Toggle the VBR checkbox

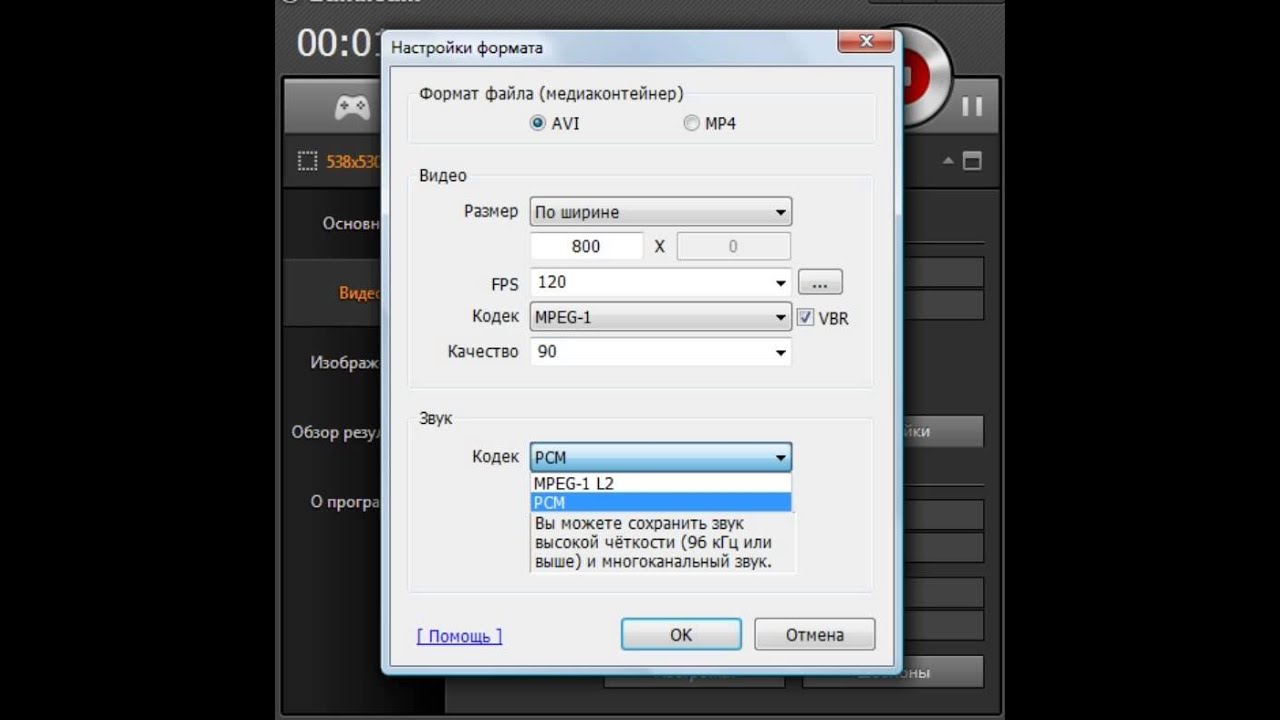point(806,317)
